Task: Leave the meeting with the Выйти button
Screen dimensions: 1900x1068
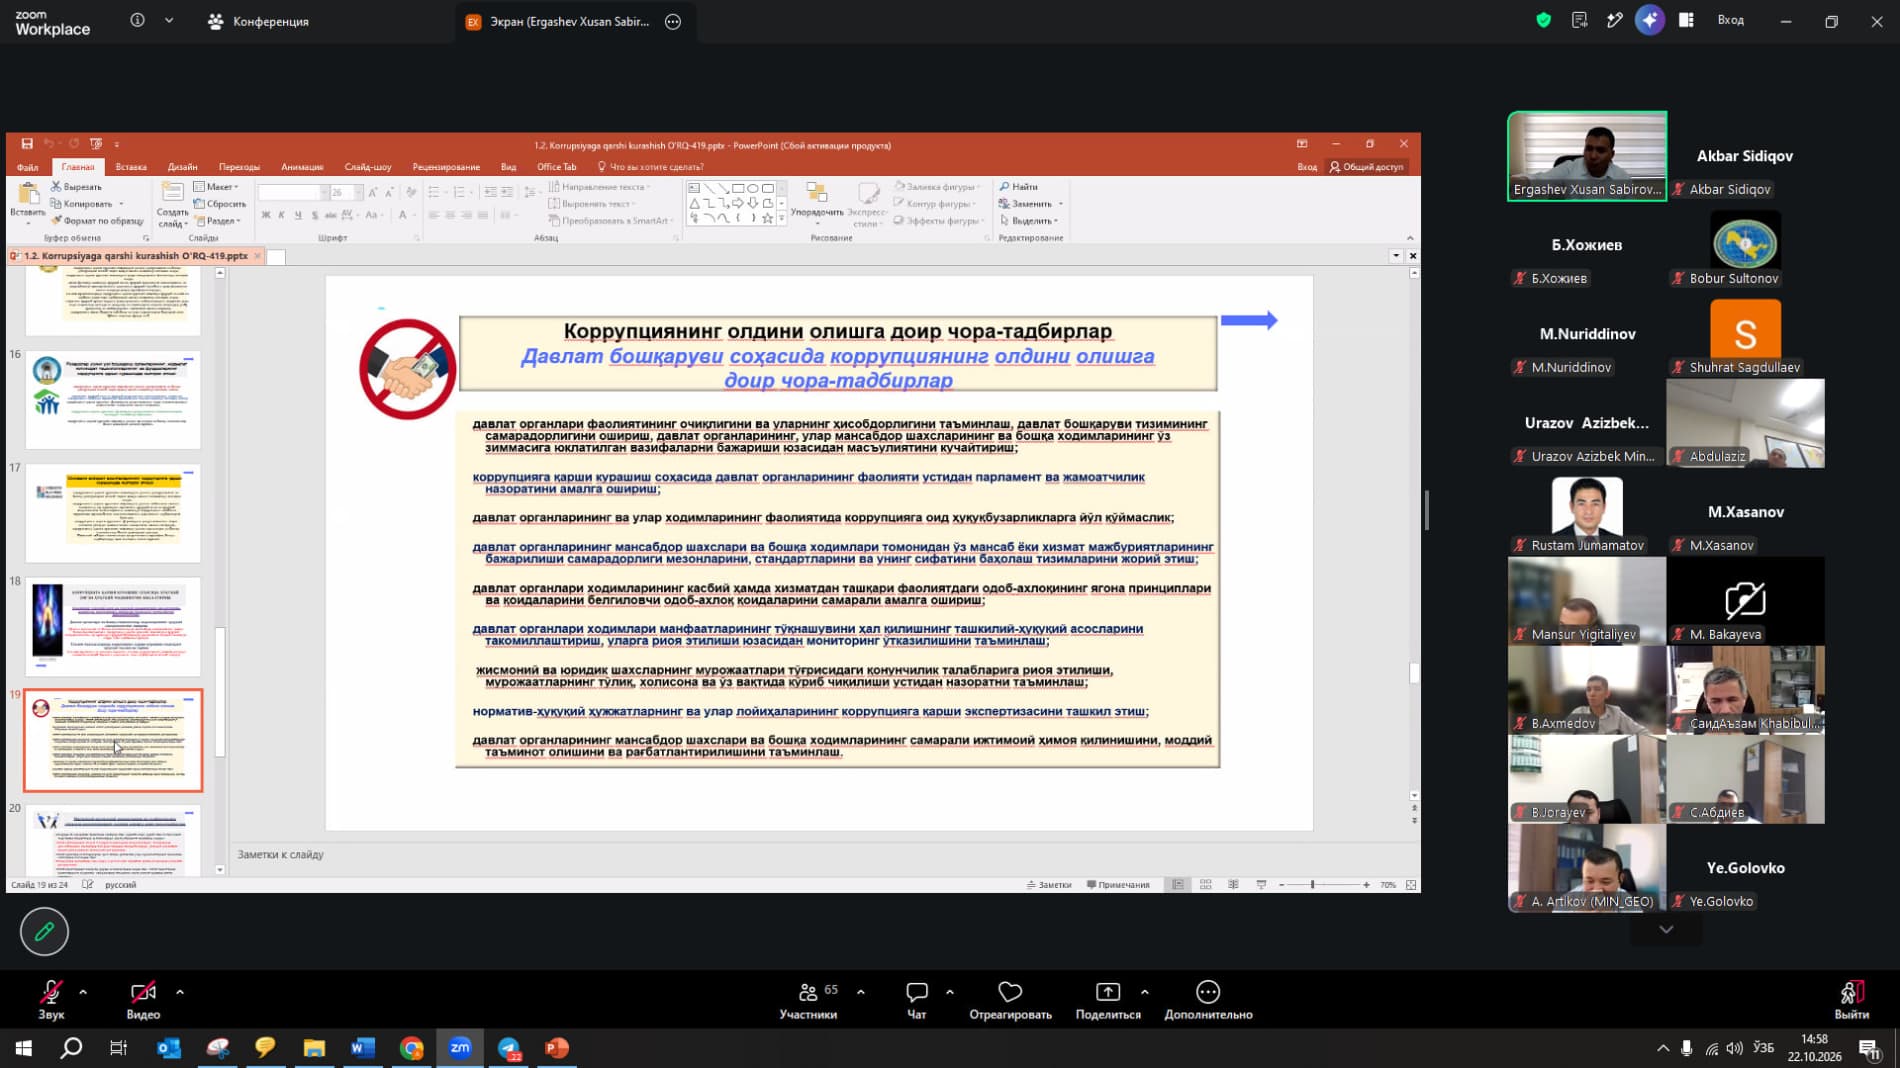Action: [x=1851, y=999]
